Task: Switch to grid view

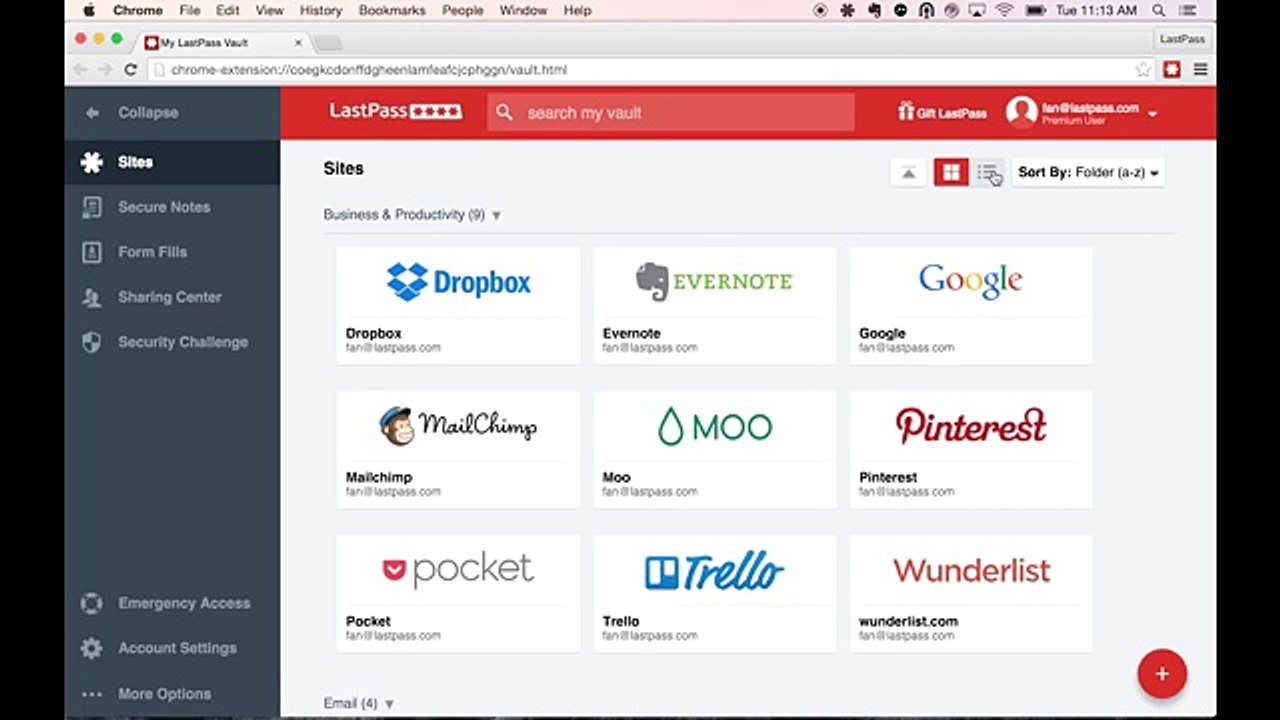Action: tap(951, 173)
